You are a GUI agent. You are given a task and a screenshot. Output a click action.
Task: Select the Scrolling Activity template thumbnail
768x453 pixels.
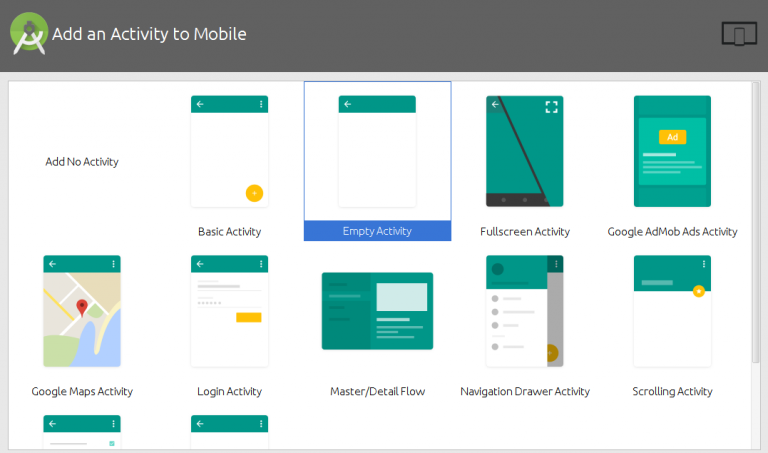coord(672,311)
